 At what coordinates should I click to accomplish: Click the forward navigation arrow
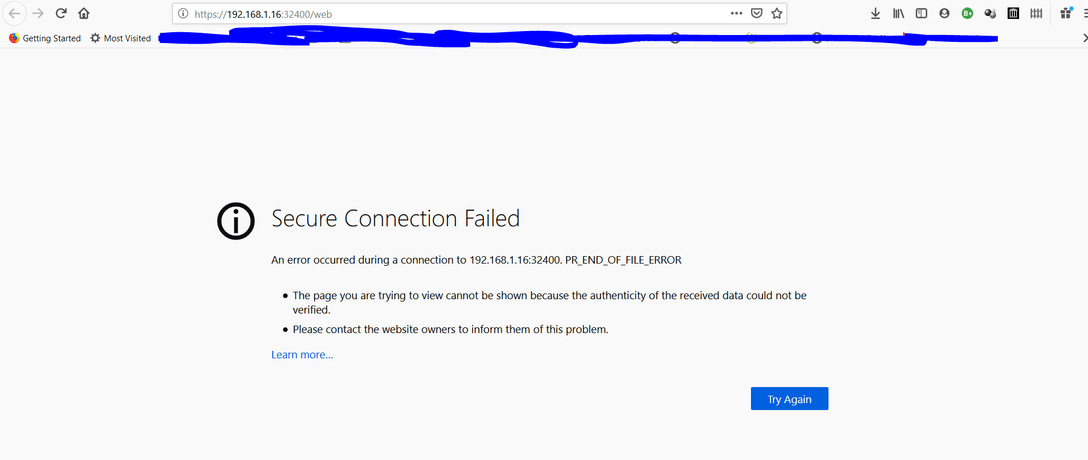point(38,14)
